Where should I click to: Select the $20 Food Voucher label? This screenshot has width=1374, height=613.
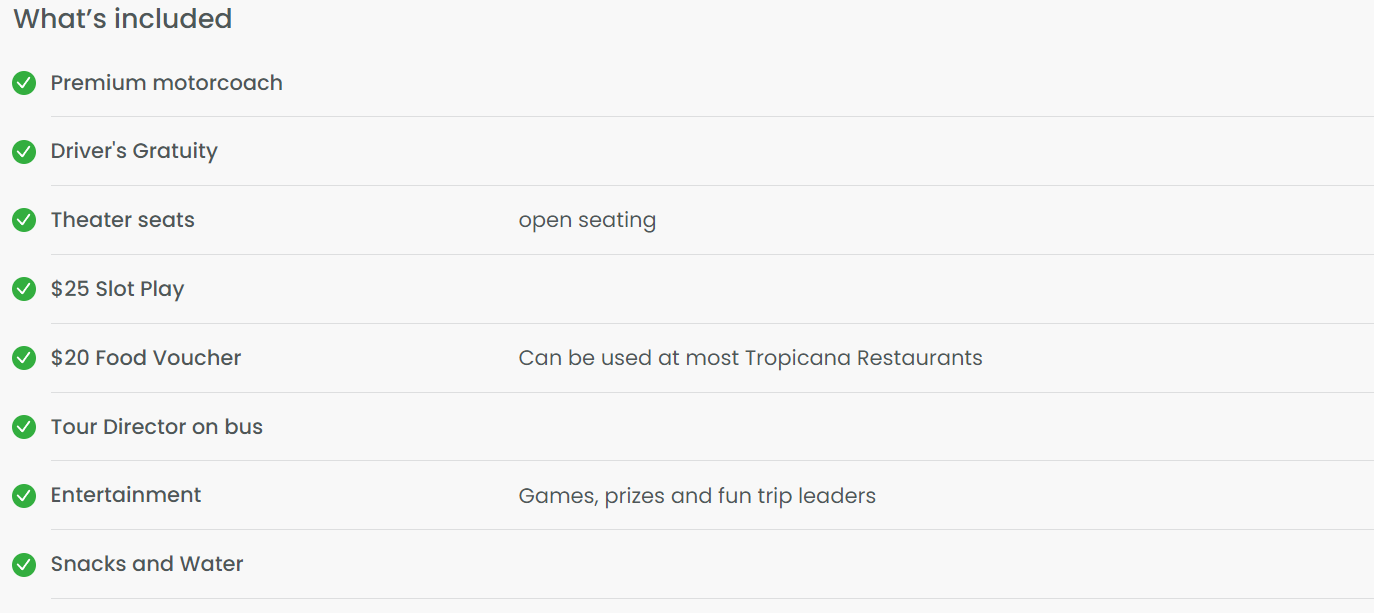(146, 358)
